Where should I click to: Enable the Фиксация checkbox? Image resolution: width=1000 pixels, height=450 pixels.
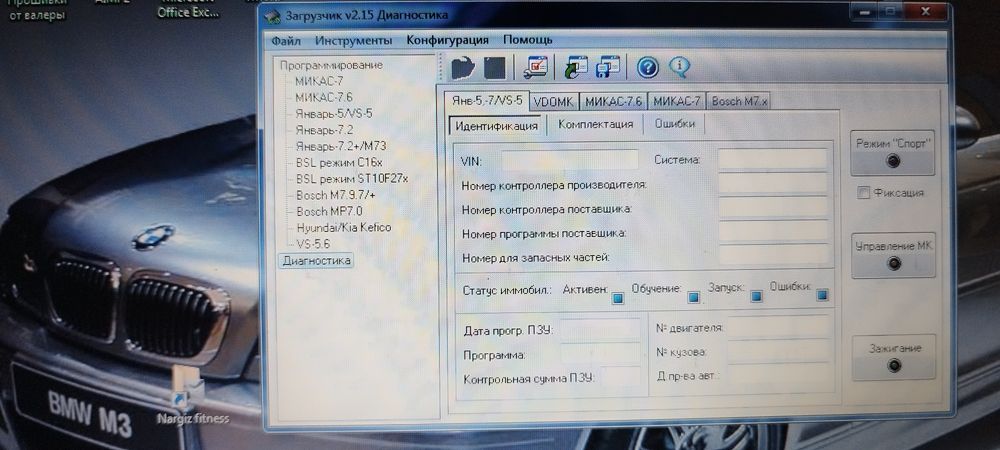[x=864, y=192]
